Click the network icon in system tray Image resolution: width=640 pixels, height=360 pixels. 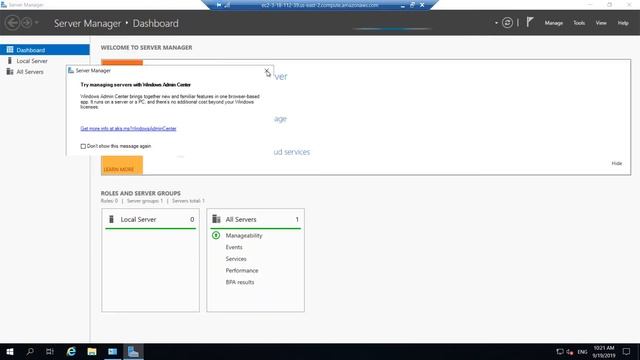point(560,351)
